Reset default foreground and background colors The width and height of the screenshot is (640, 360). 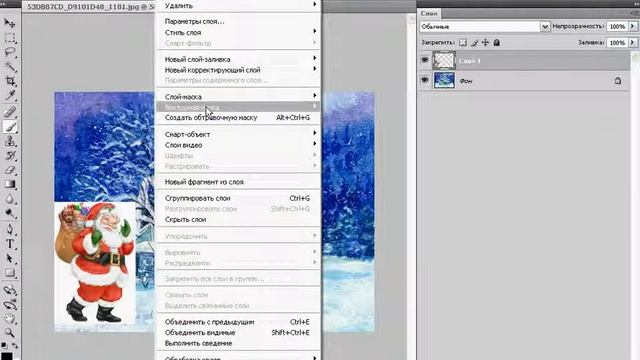[x=4, y=345]
